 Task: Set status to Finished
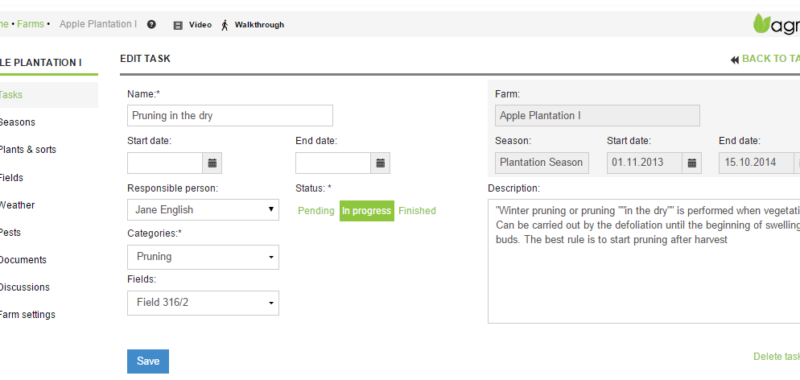click(x=417, y=211)
